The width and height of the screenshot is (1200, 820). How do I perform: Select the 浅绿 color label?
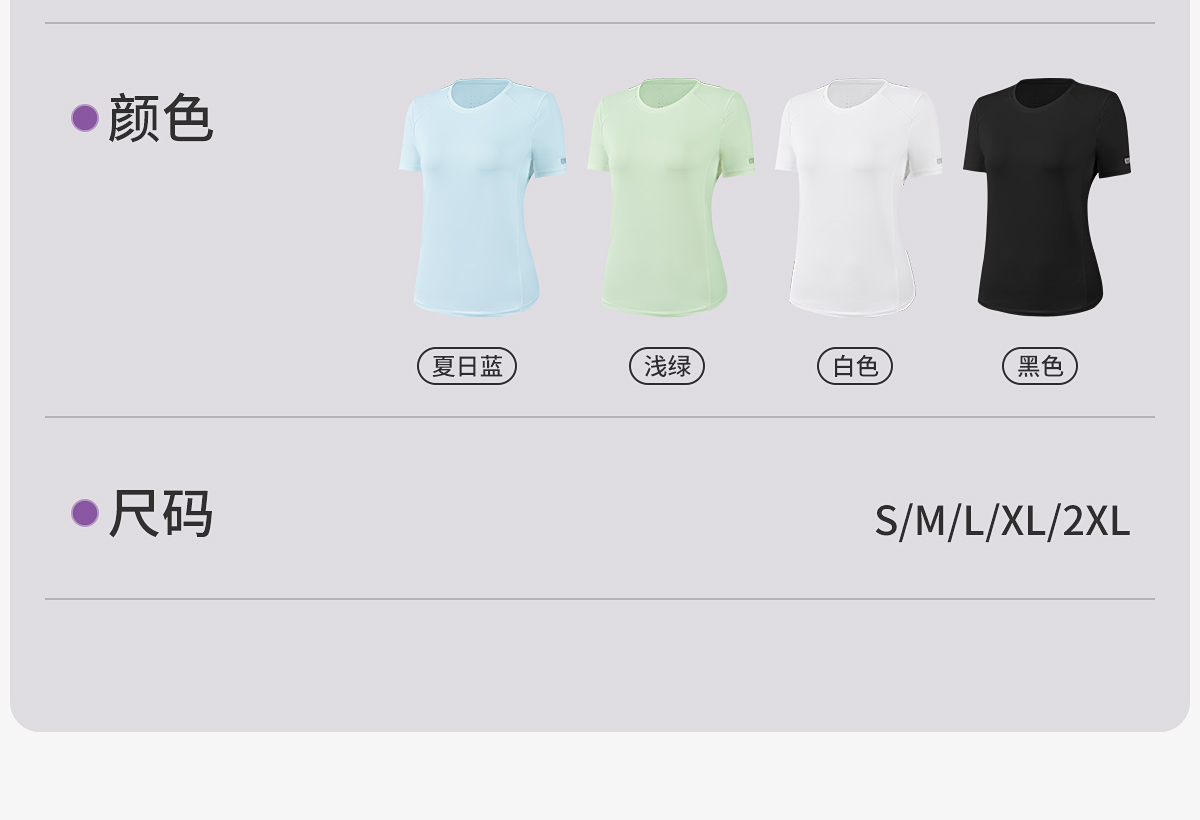pyautogui.click(x=667, y=366)
